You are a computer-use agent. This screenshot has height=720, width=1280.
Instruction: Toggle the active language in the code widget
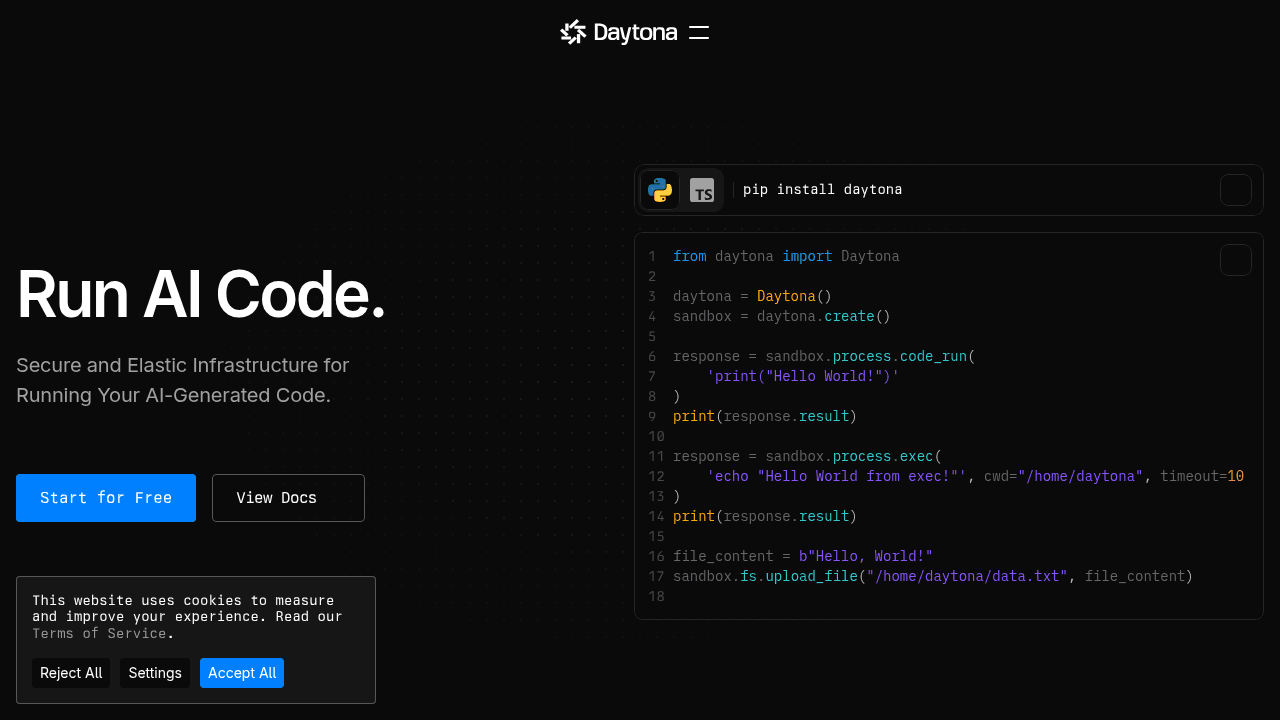pyautogui.click(x=702, y=190)
